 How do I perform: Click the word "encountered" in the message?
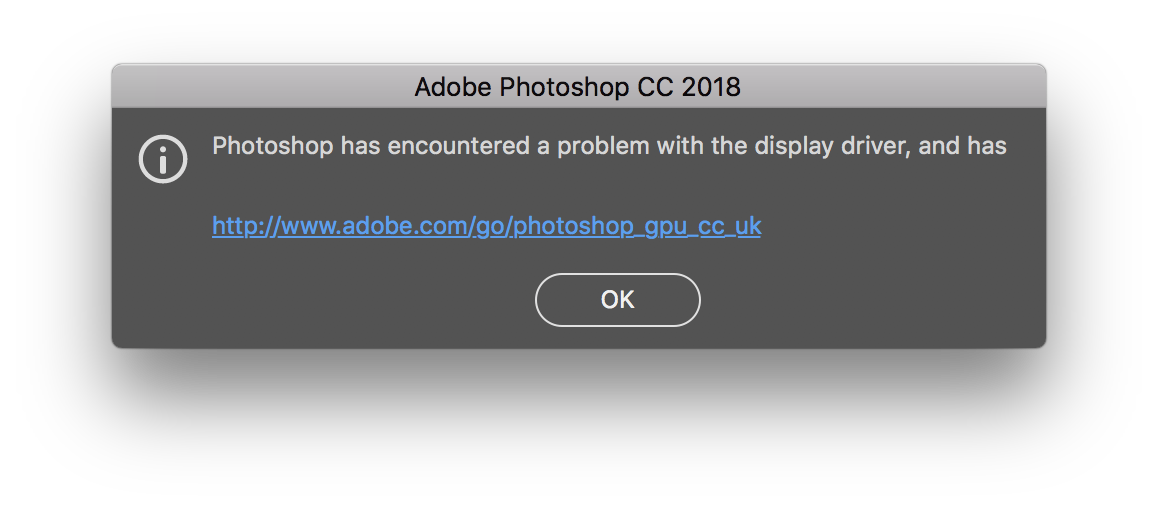click(459, 146)
